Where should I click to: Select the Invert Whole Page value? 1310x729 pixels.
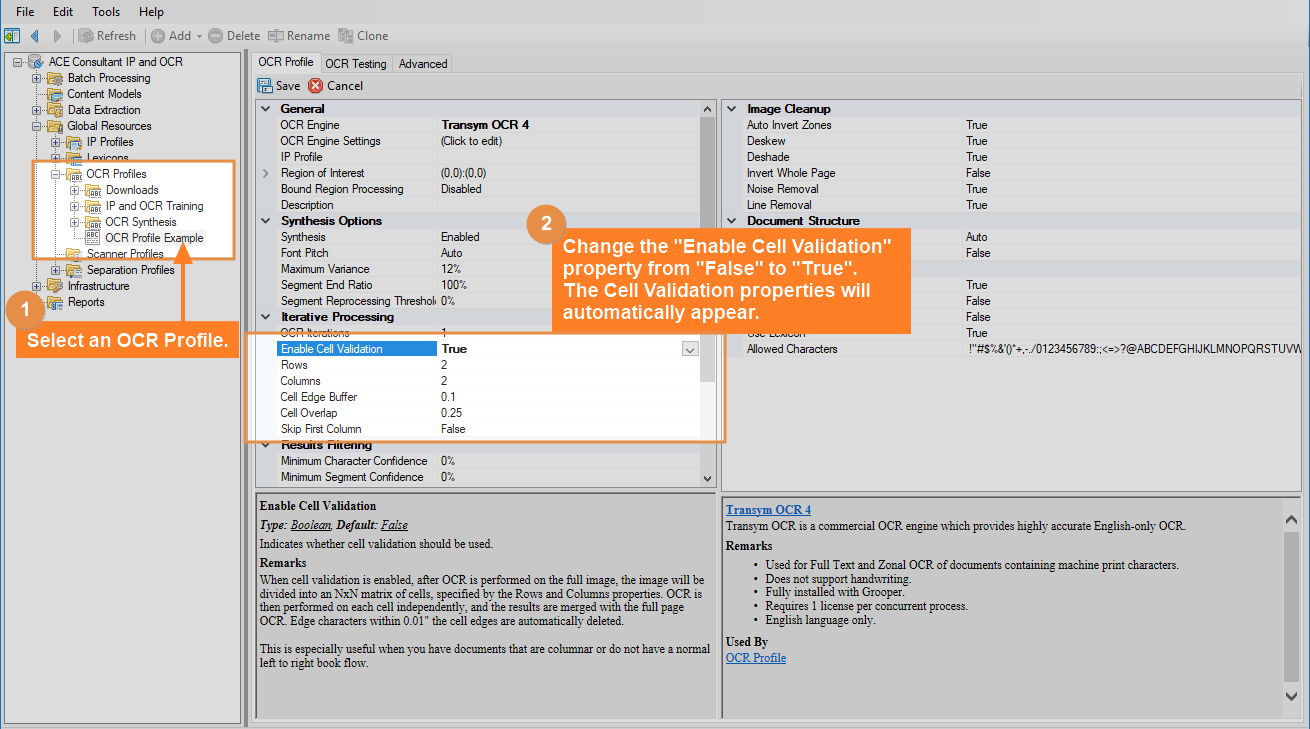(x=978, y=173)
